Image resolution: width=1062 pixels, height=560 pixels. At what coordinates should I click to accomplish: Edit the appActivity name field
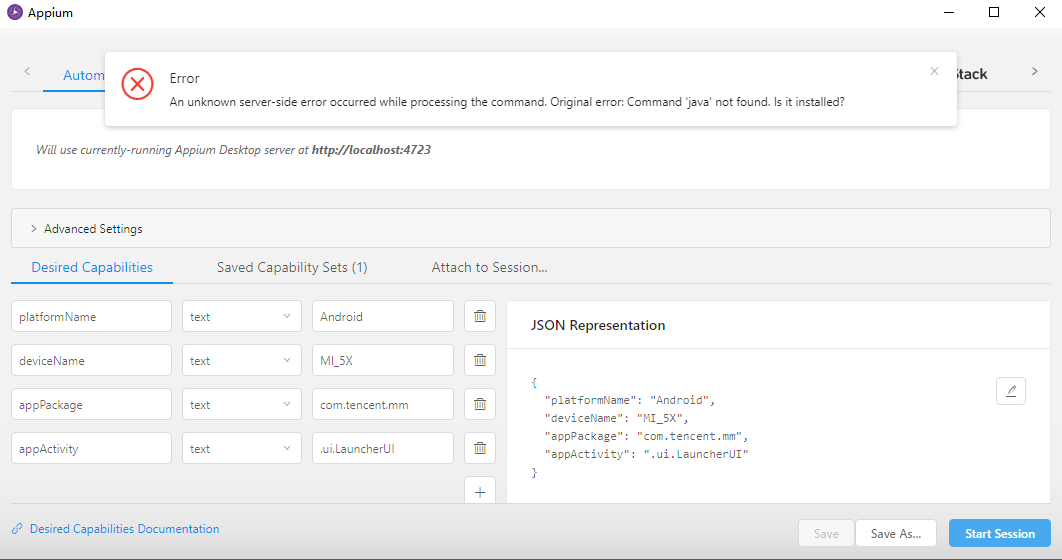(x=91, y=448)
